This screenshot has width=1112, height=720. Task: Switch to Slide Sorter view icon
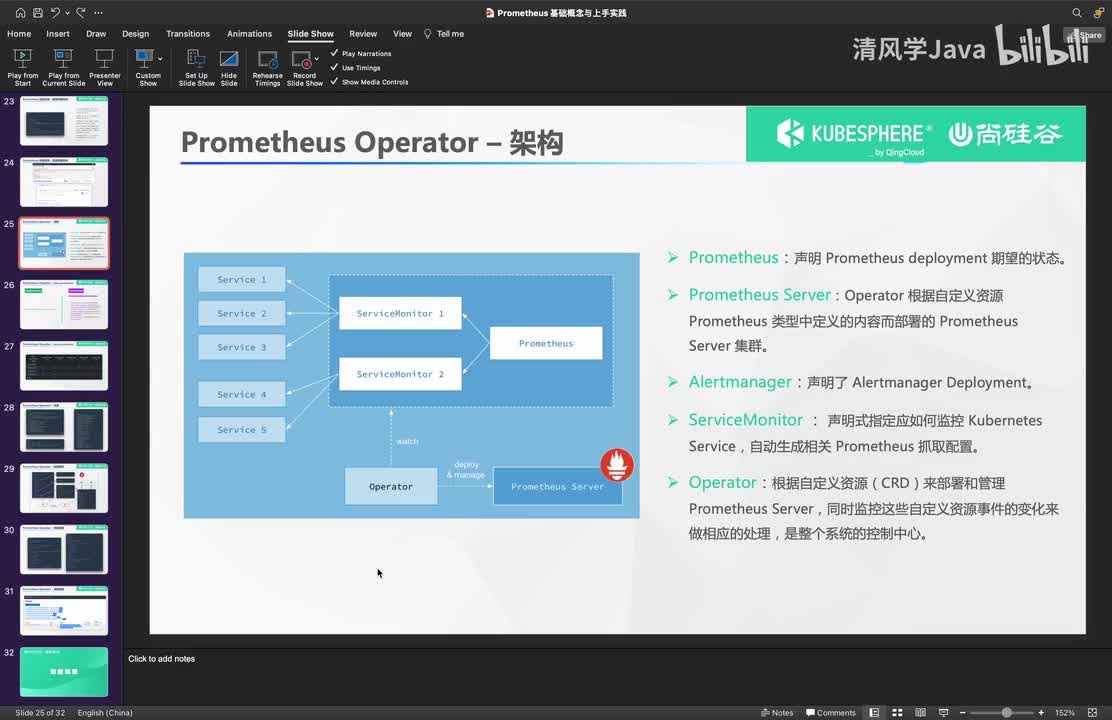(897, 713)
